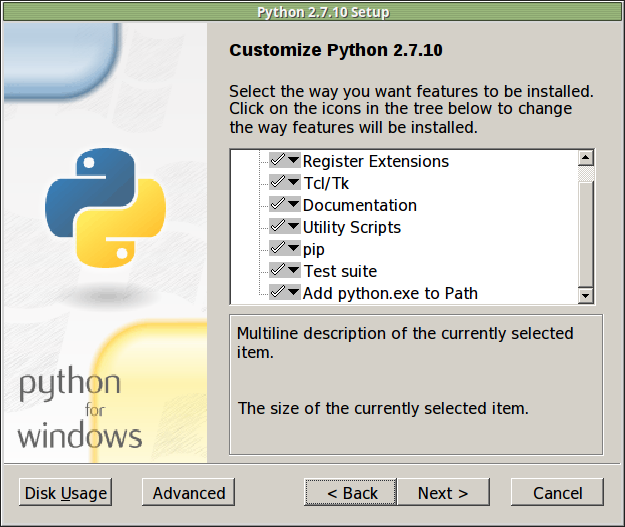625x527 pixels.
Task: Open install-state dropdown for Tcl/Tk
Action: [x=285, y=183]
